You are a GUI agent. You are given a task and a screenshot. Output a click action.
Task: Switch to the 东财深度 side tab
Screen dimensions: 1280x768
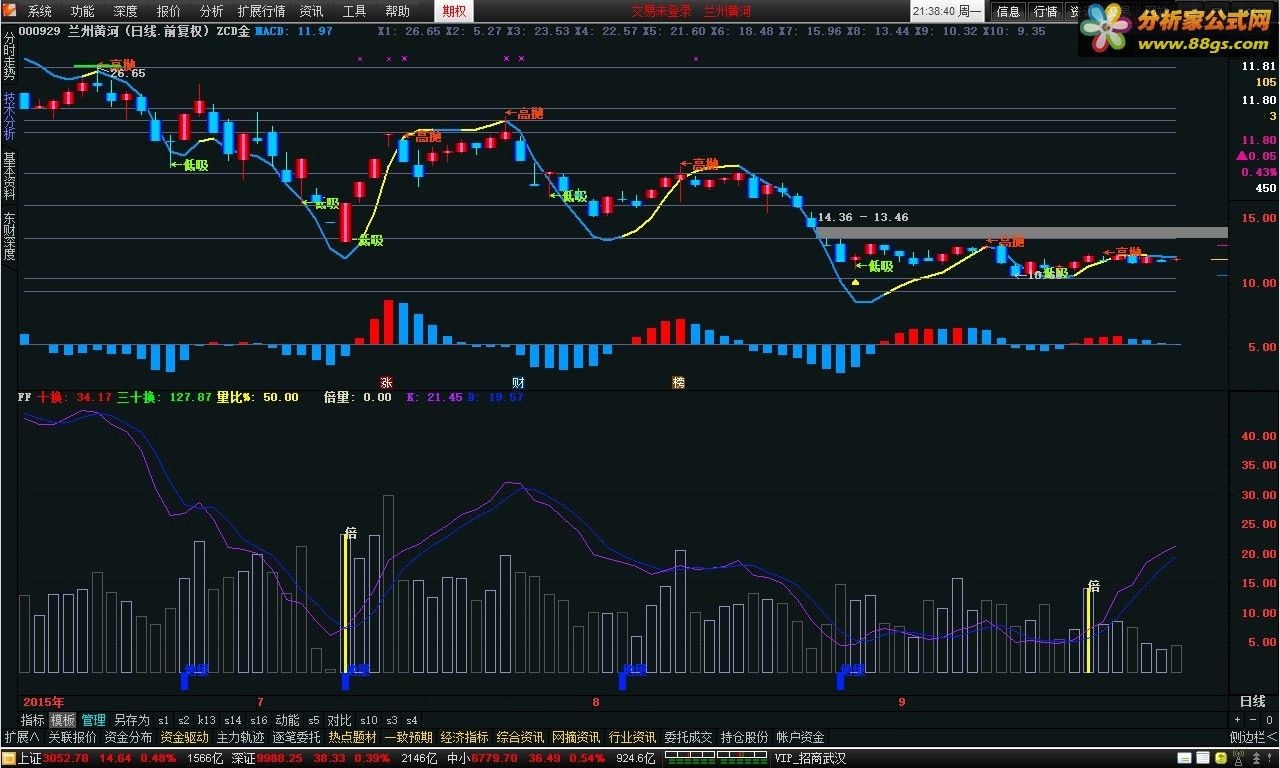pos(9,236)
